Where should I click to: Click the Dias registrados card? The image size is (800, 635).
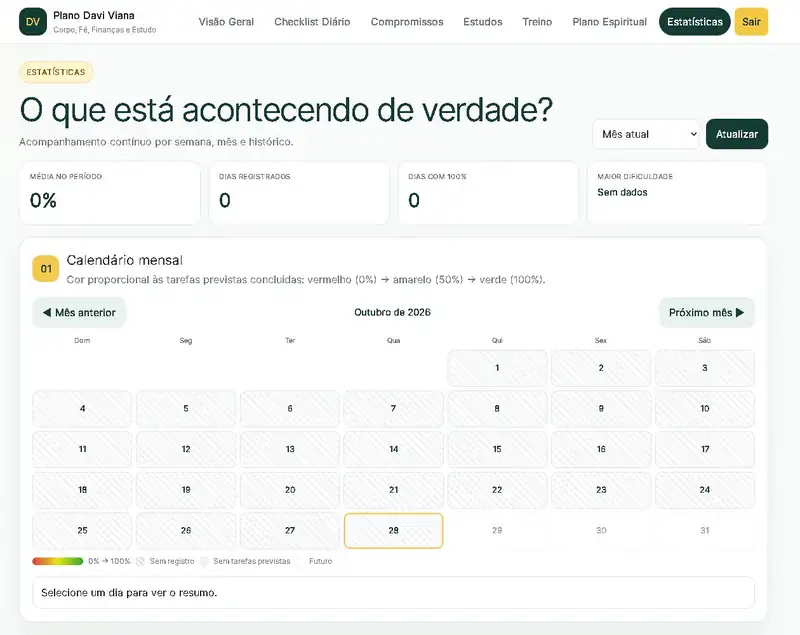click(x=299, y=193)
